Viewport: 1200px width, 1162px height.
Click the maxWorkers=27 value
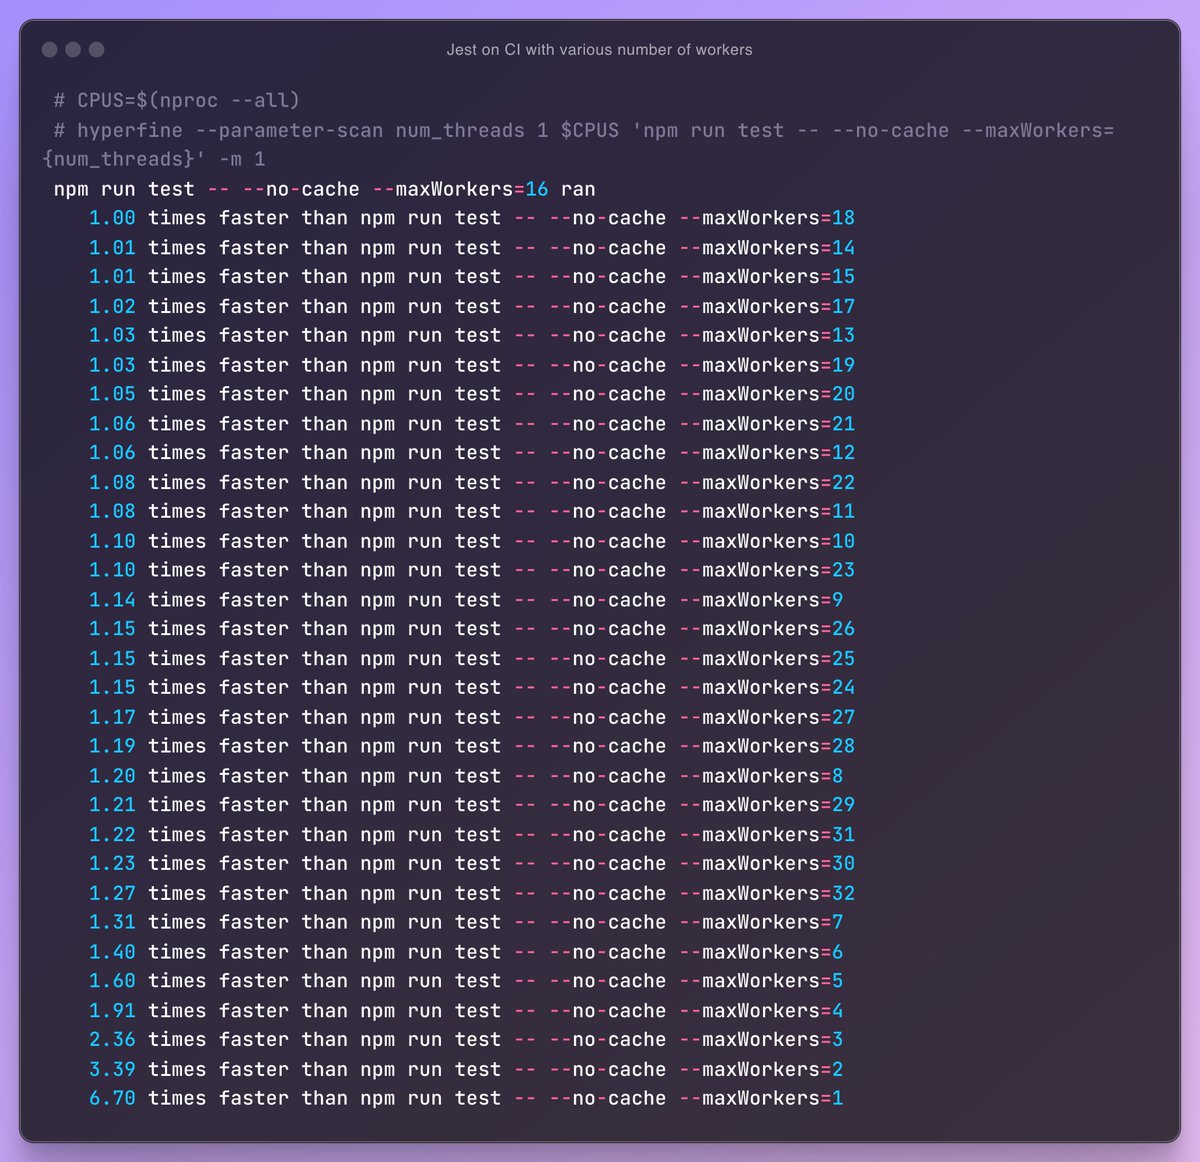(843, 718)
